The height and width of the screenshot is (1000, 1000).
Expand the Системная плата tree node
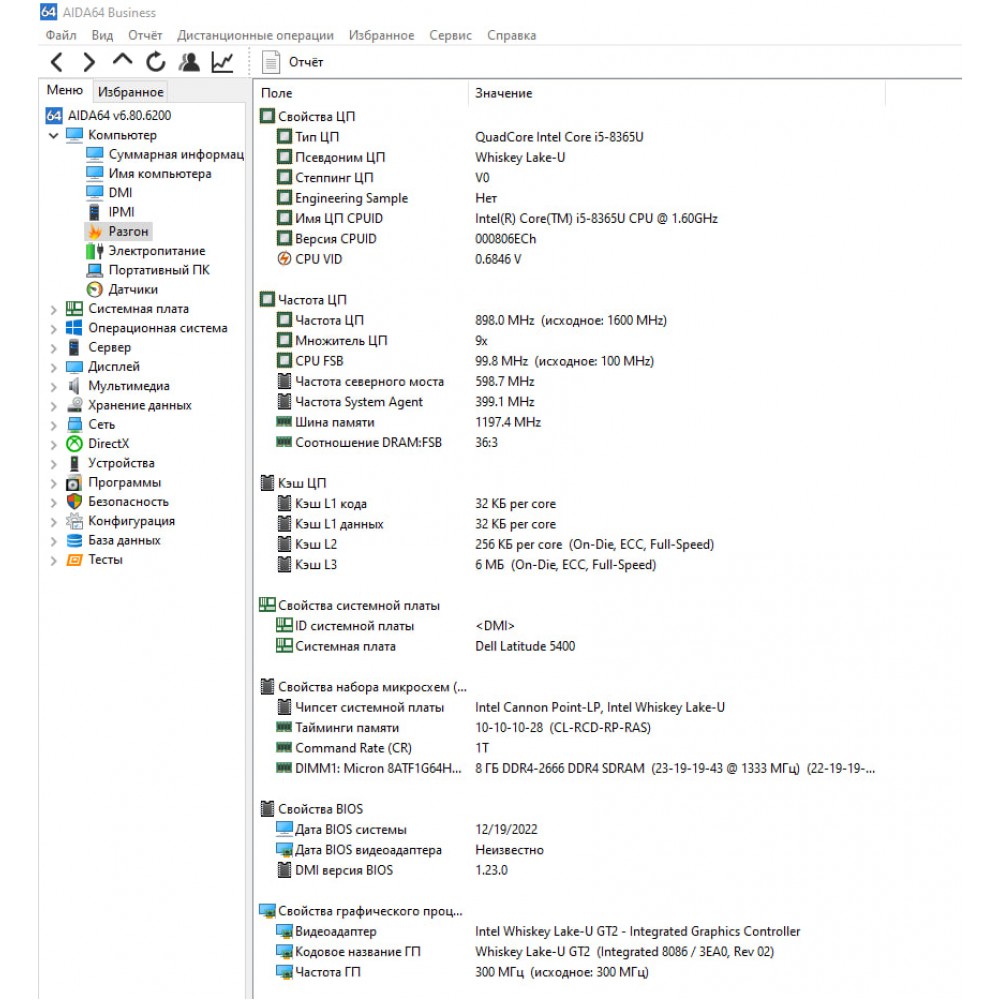(54, 309)
